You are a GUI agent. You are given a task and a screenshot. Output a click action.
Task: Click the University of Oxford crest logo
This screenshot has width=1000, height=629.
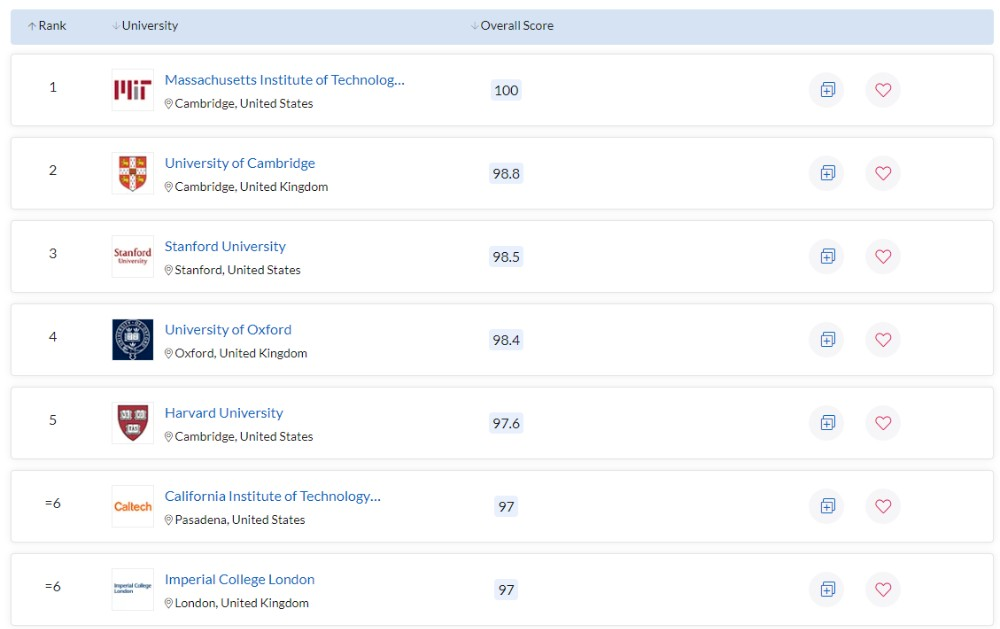[133, 339]
